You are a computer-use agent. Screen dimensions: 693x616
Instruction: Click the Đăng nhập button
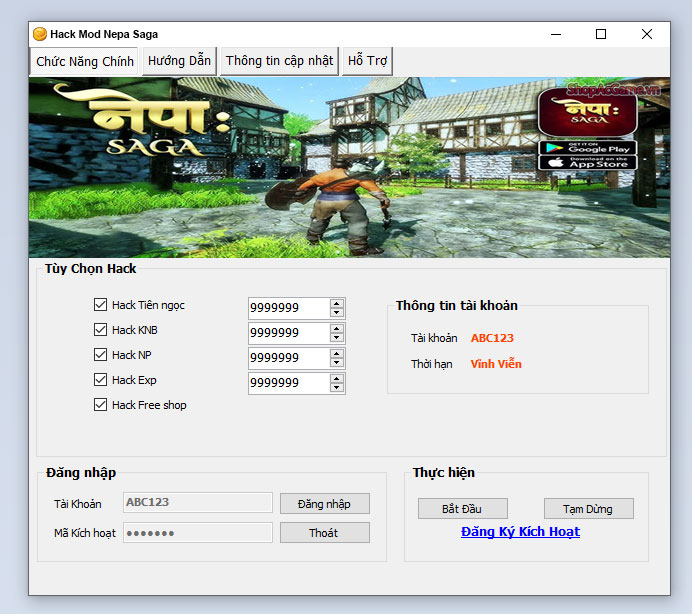pyautogui.click(x=324, y=504)
